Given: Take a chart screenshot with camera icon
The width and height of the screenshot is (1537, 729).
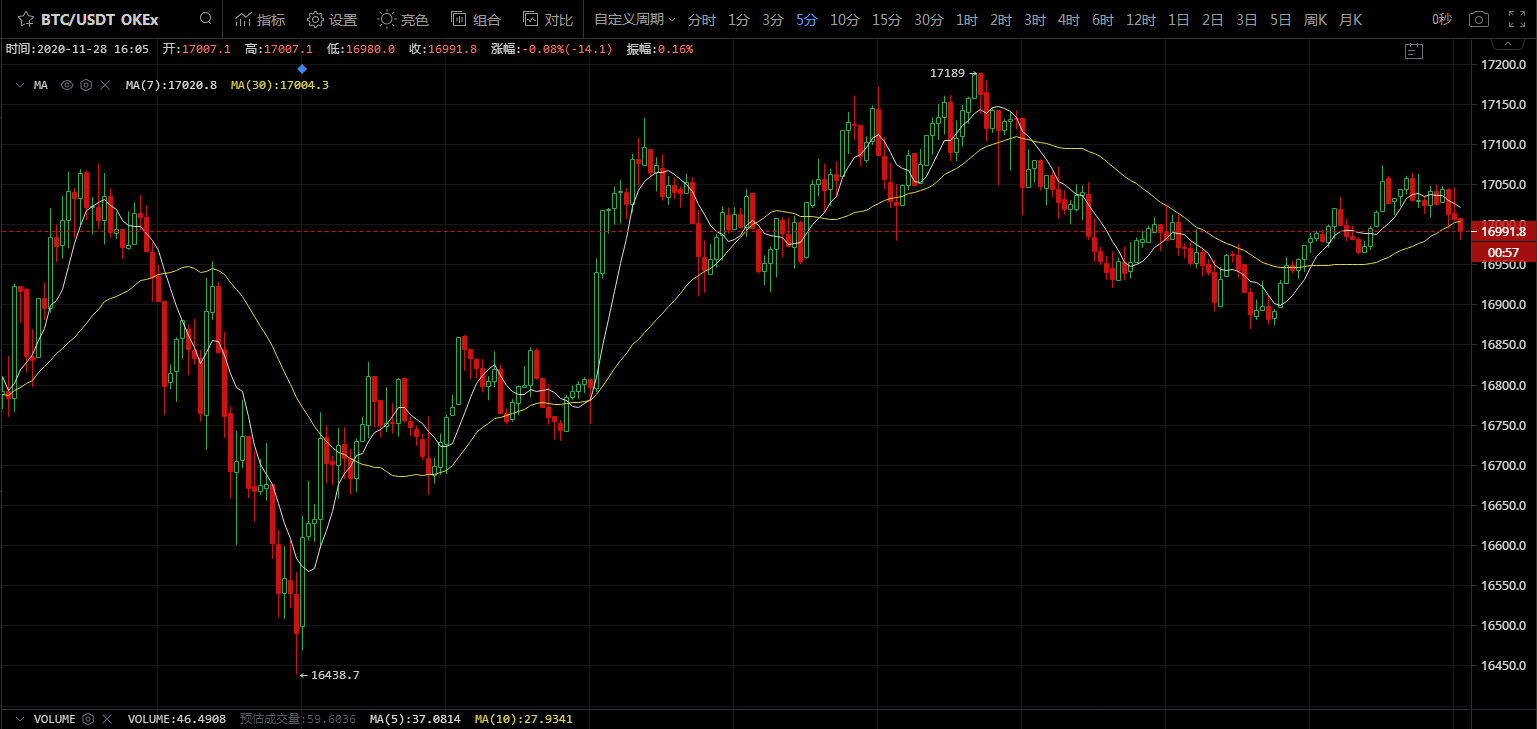Looking at the screenshot, I should [x=1478, y=19].
